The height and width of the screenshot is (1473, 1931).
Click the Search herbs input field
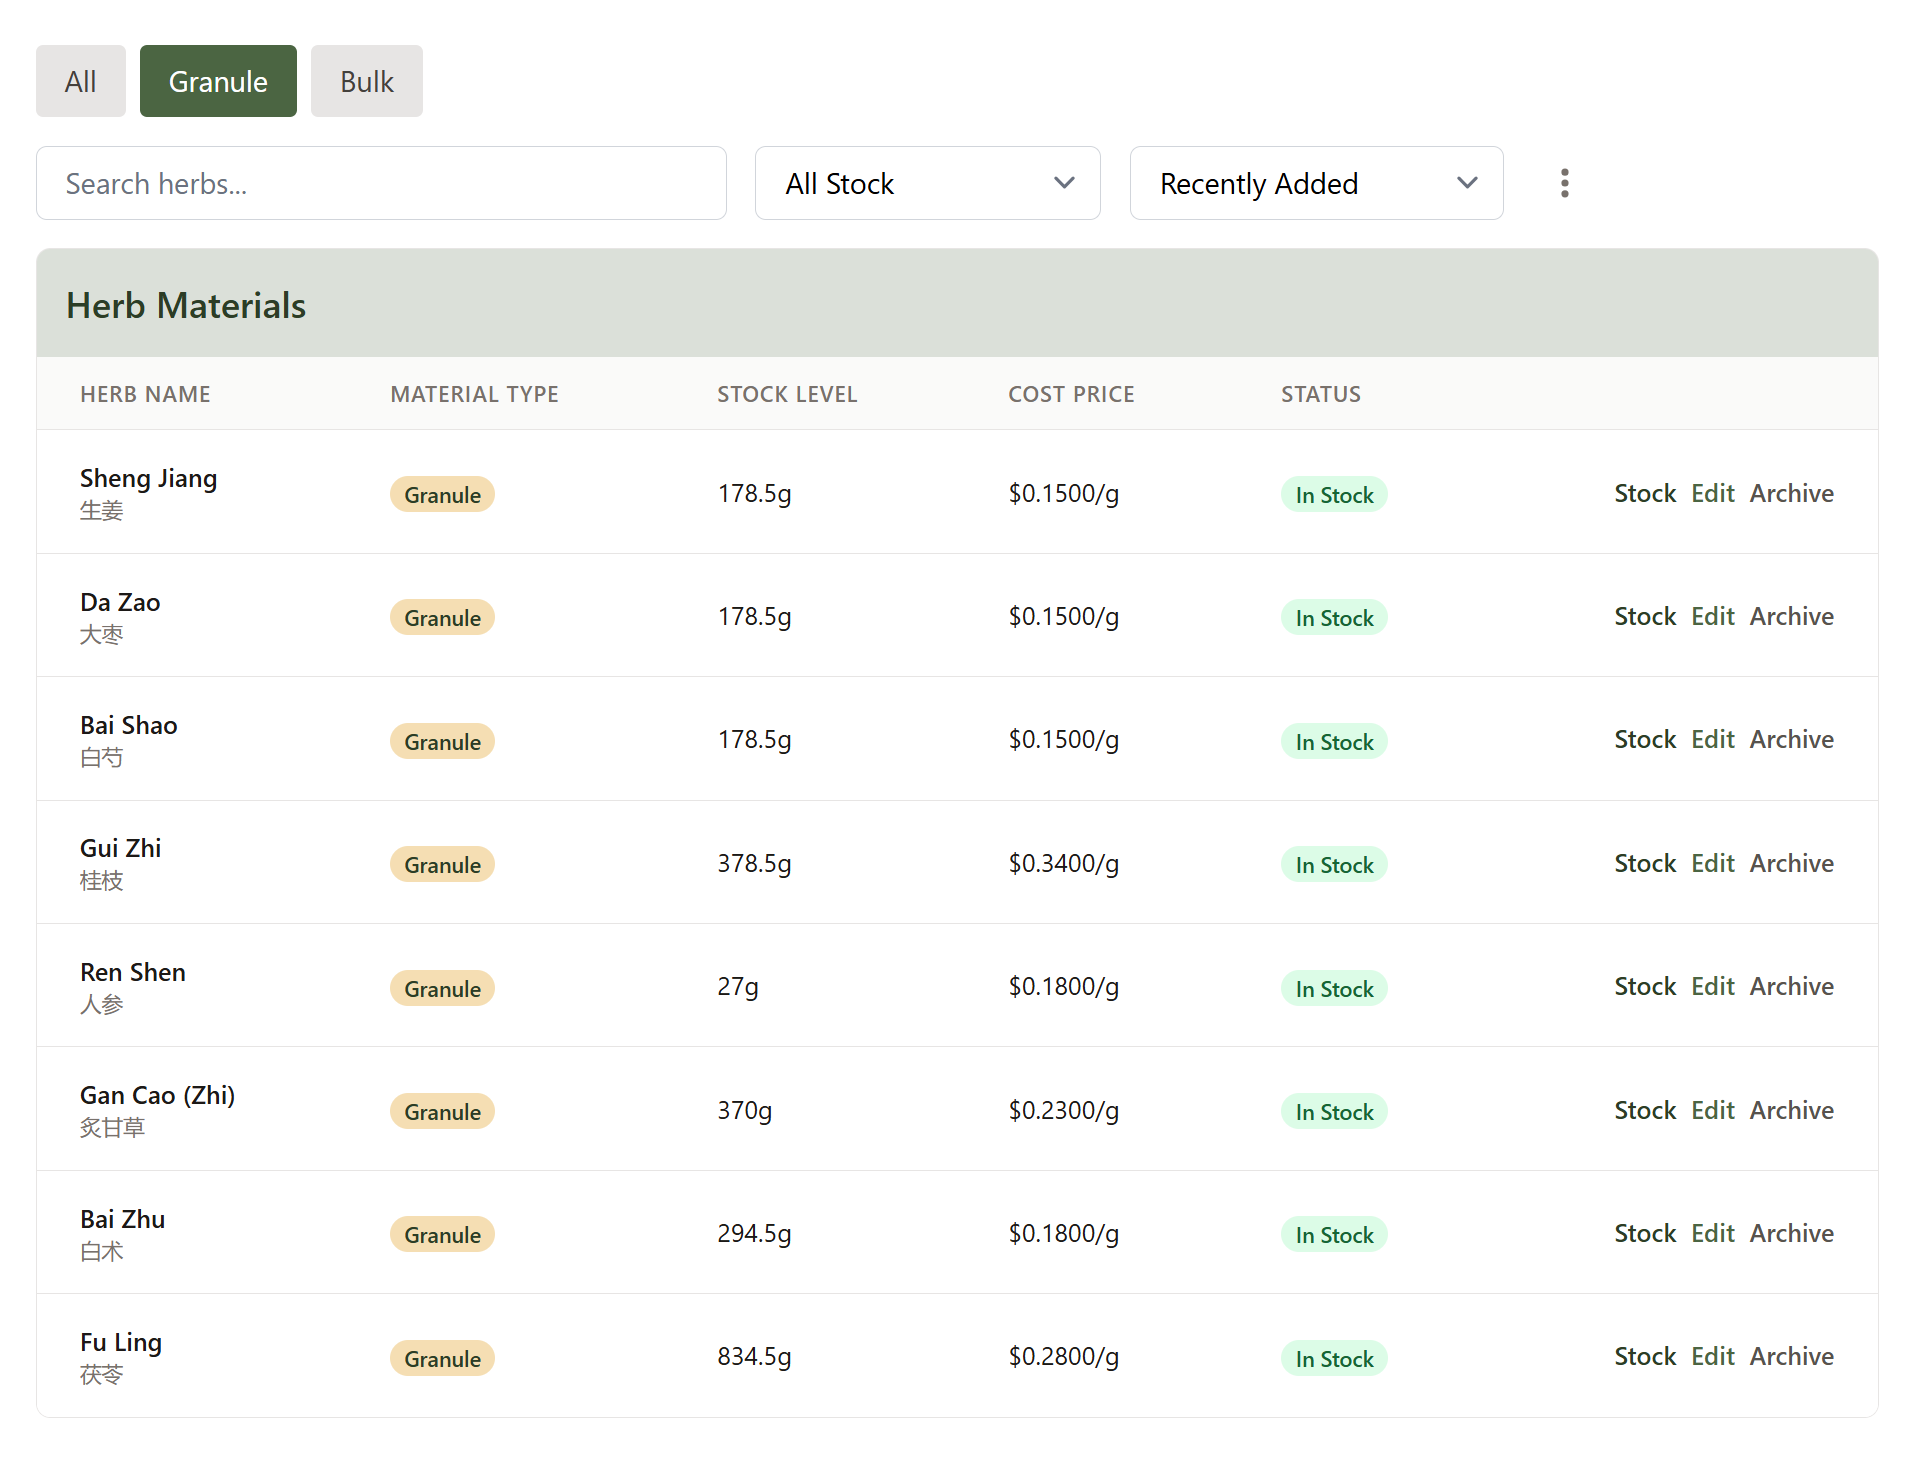[380, 183]
